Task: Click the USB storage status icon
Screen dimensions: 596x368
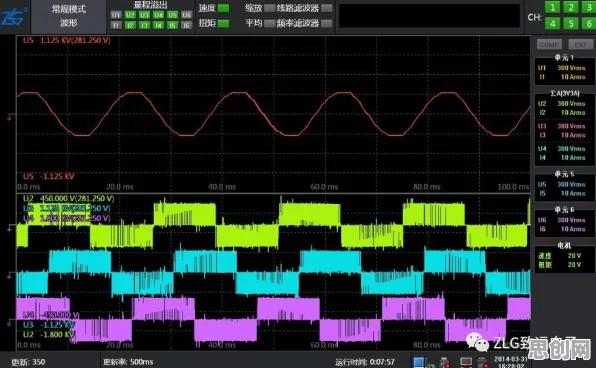Action: pyautogui.click(x=444, y=362)
